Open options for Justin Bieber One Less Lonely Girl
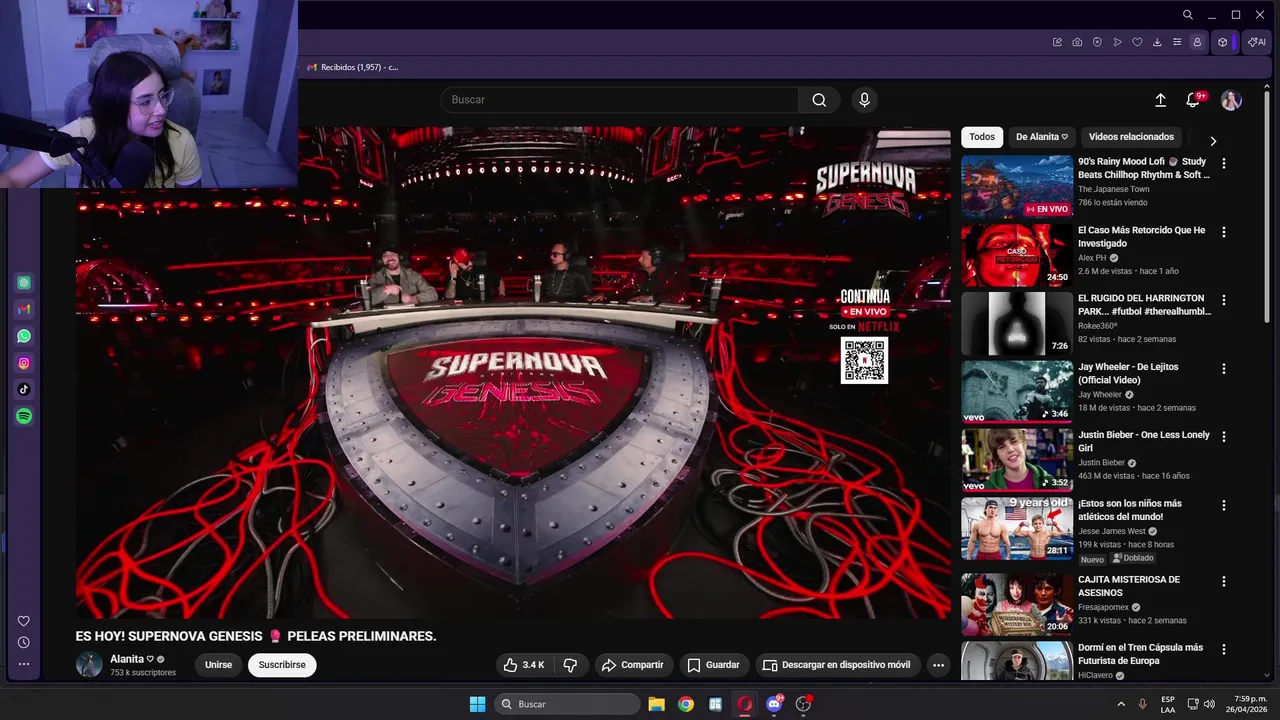 click(x=1224, y=437)
